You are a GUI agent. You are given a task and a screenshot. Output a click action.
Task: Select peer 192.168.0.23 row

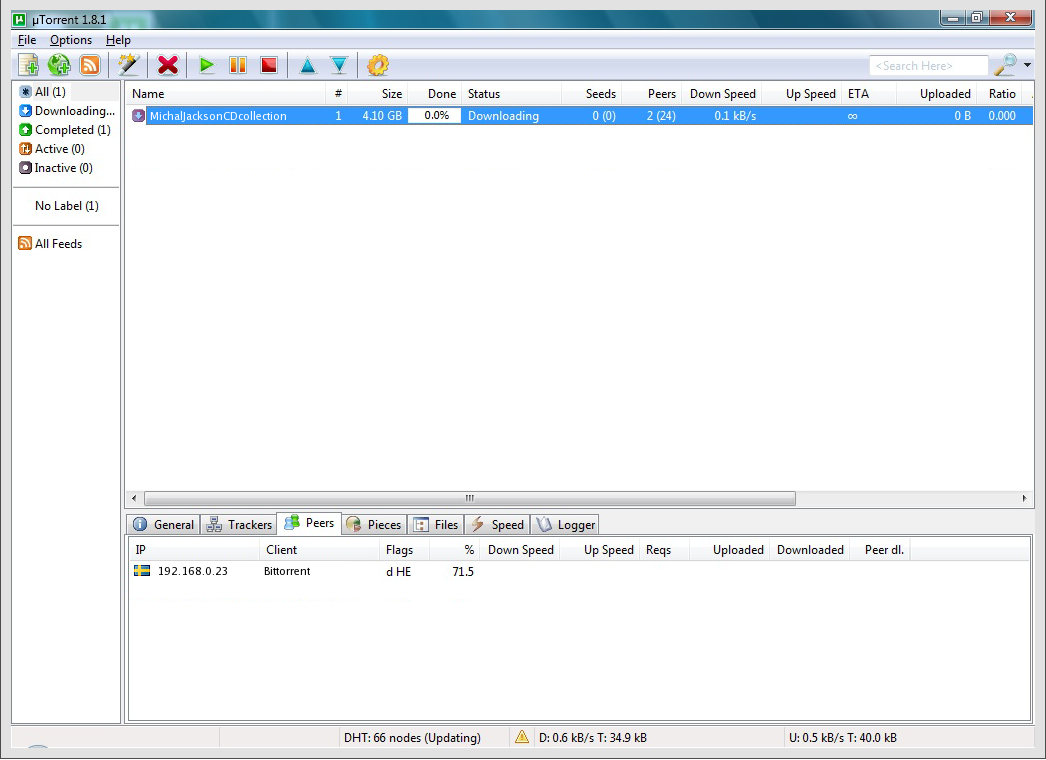[579, 571]
